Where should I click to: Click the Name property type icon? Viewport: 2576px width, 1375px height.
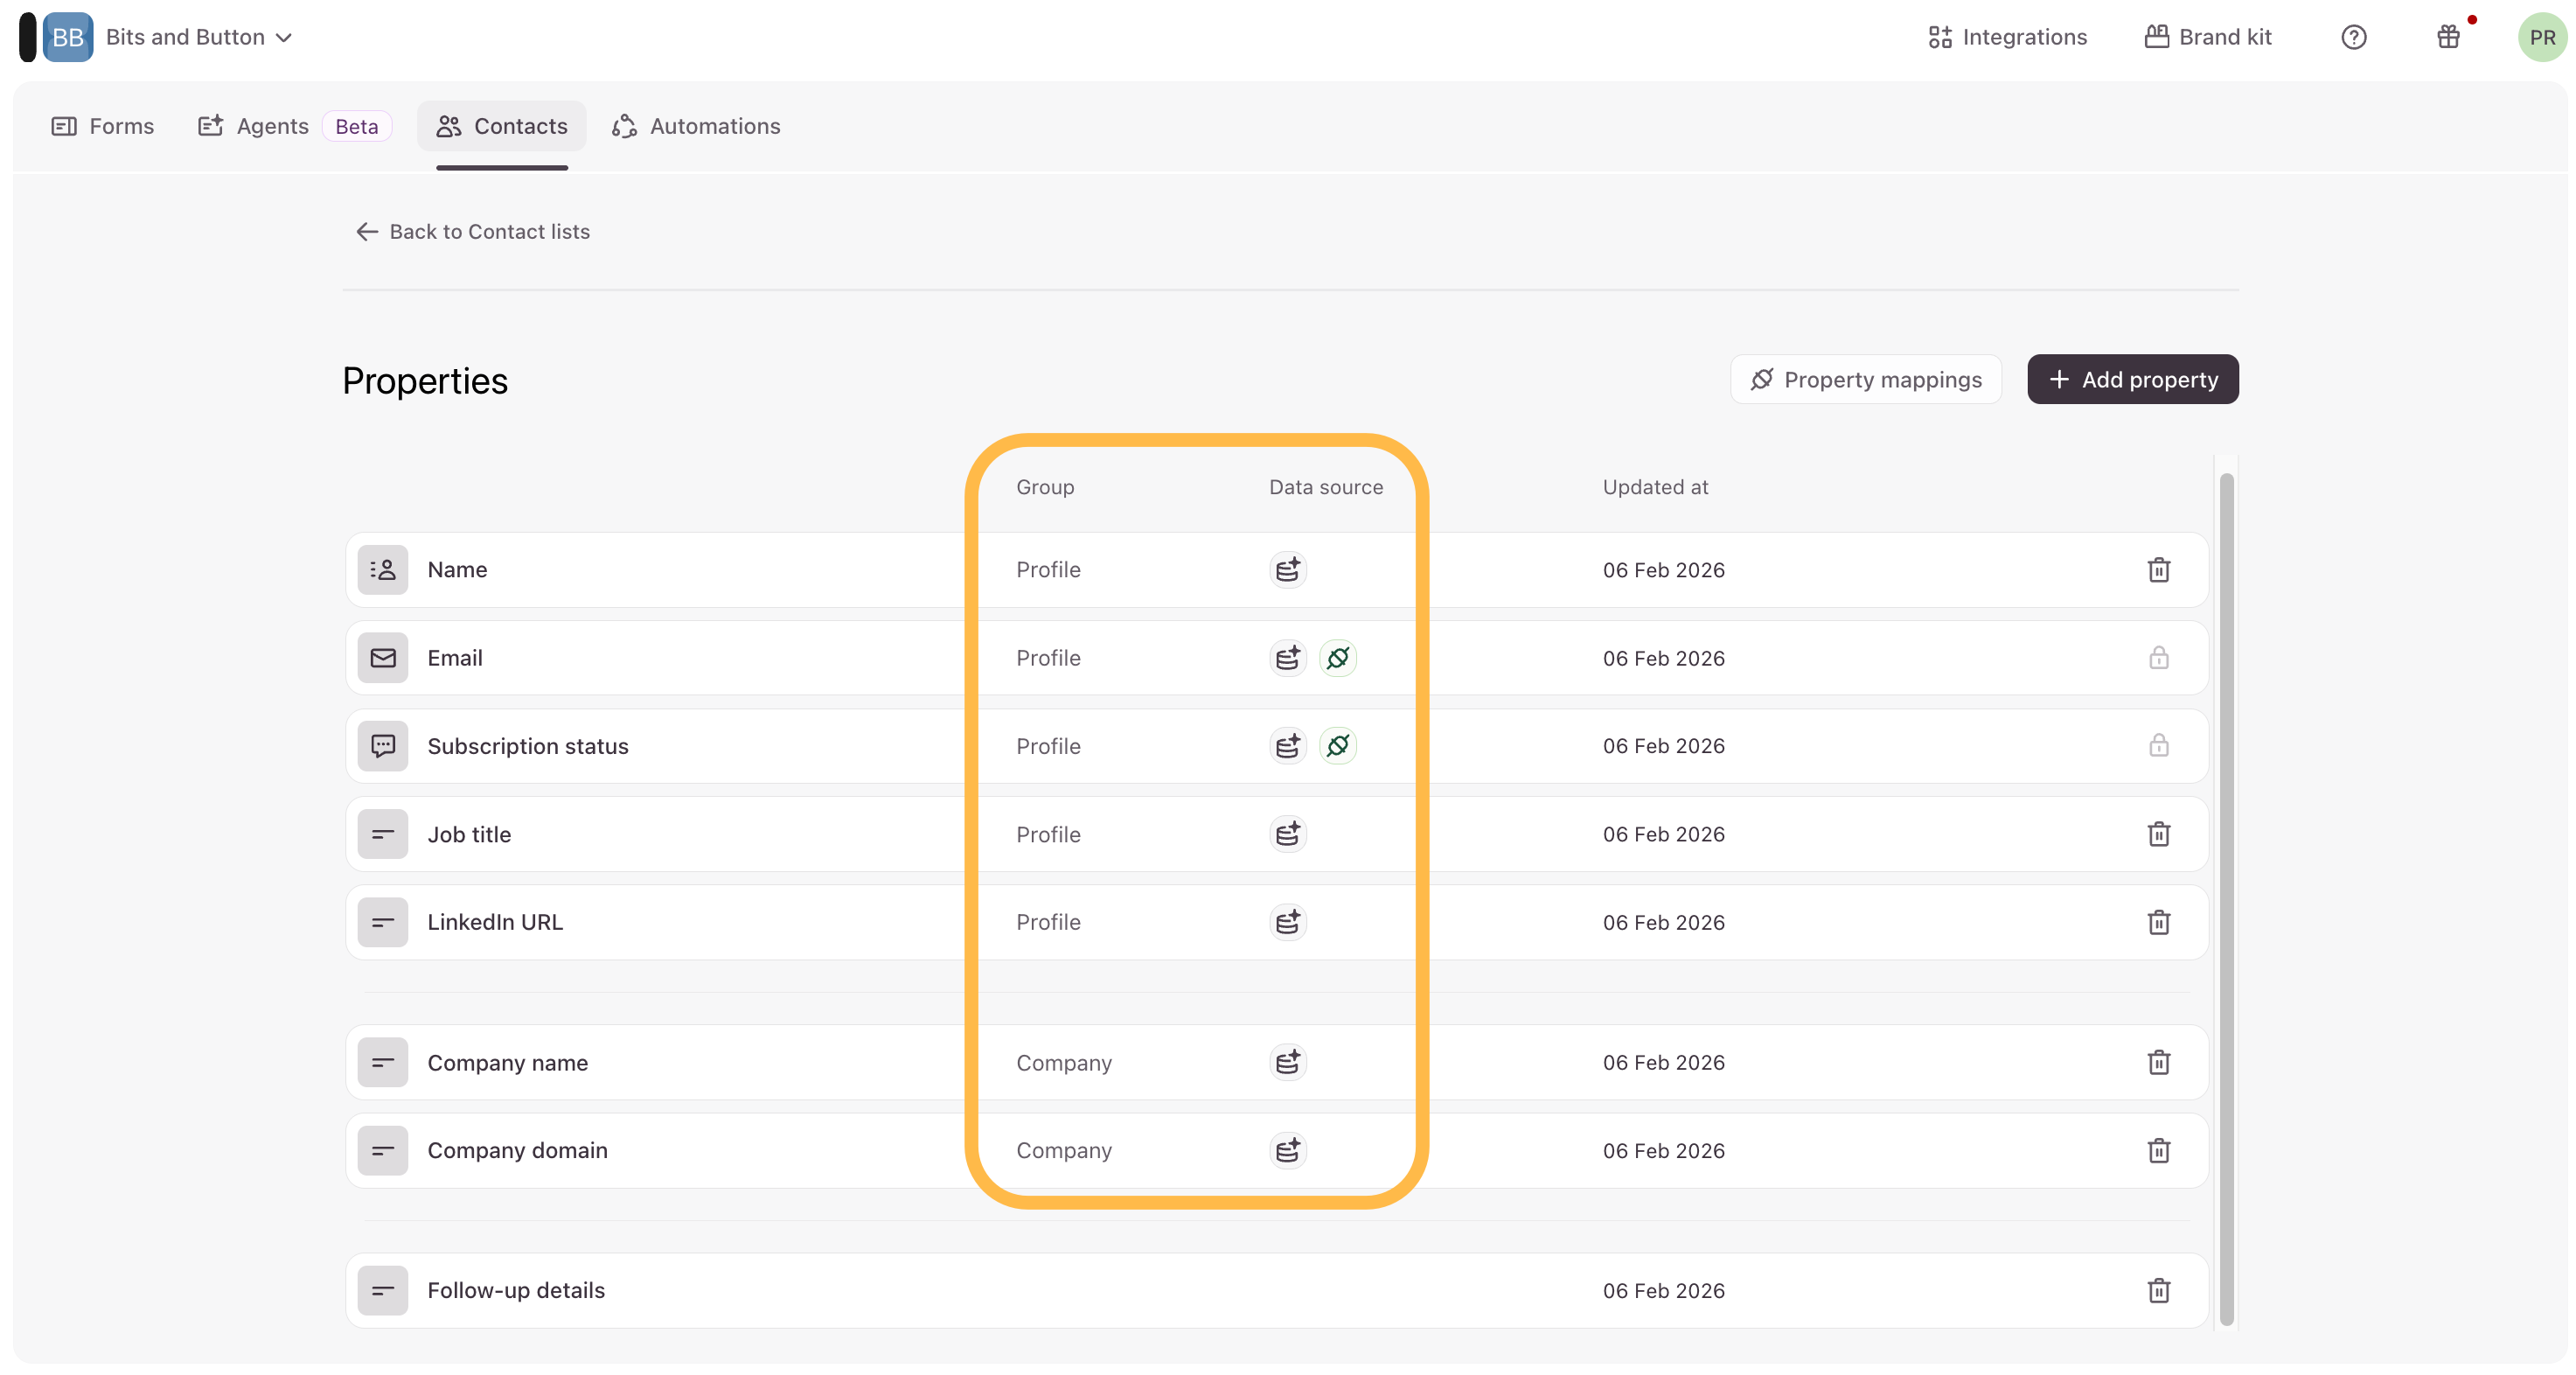[x=383, y=570]
